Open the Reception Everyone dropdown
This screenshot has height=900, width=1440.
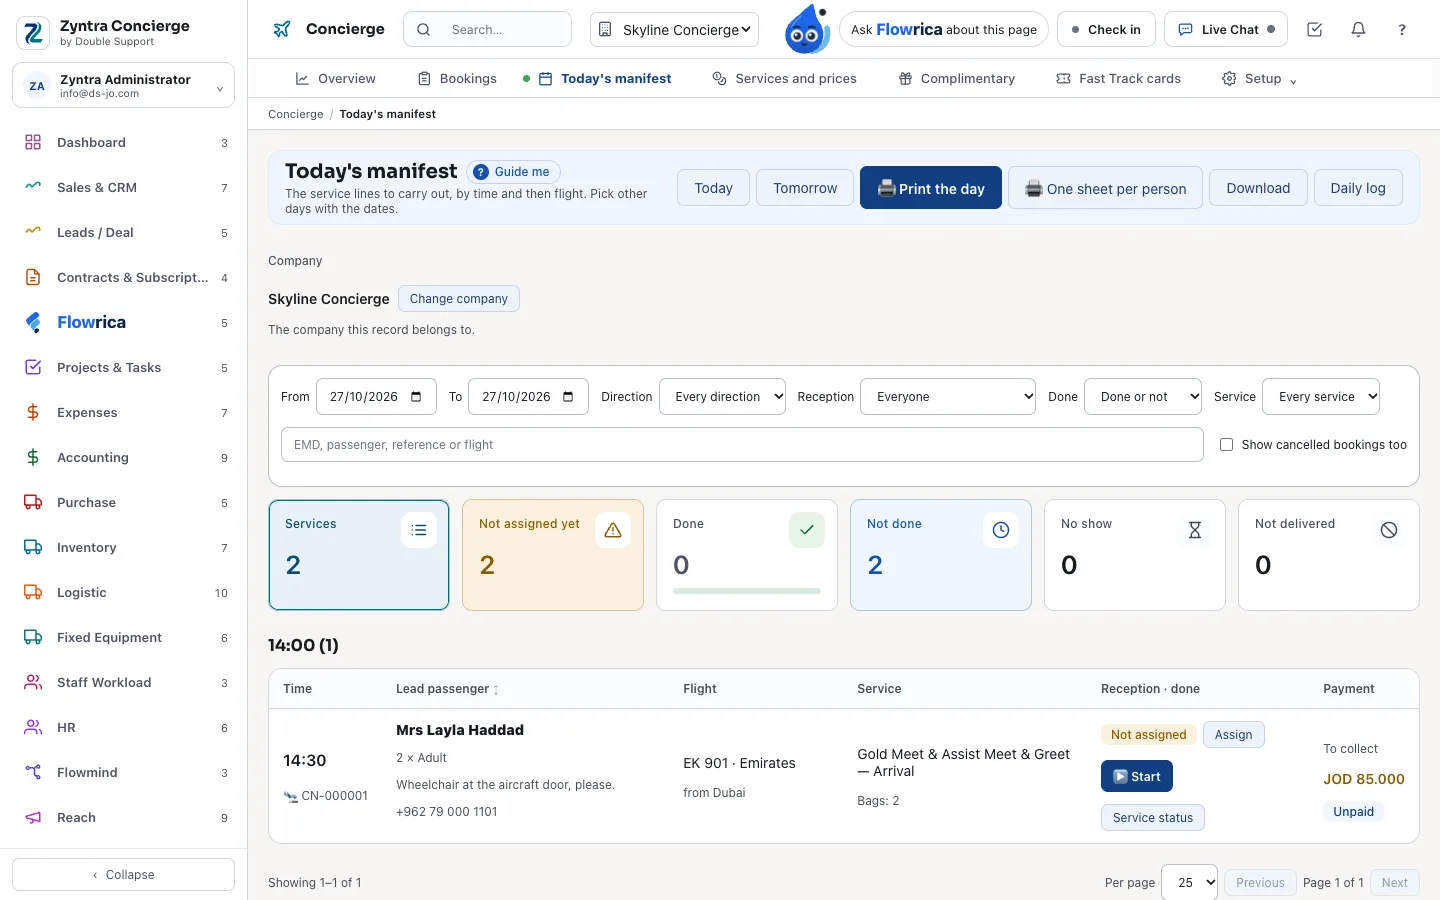pos(949,397)
